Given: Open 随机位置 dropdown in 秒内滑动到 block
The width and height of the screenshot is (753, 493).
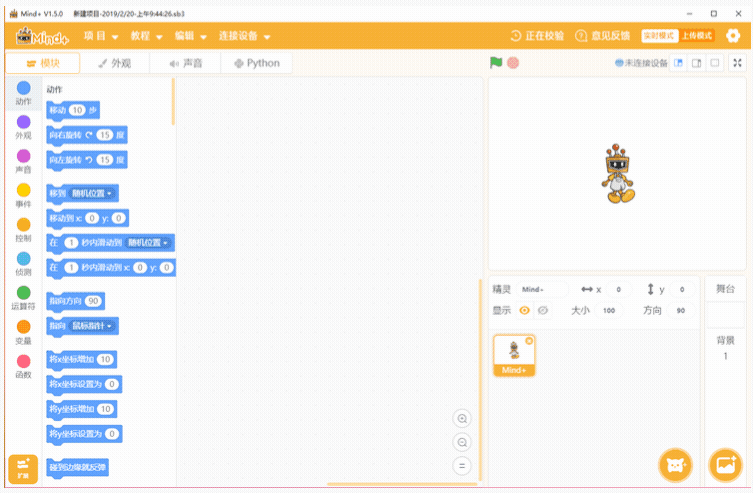Looking at the screenshot, I should click(x=148, y=243).
